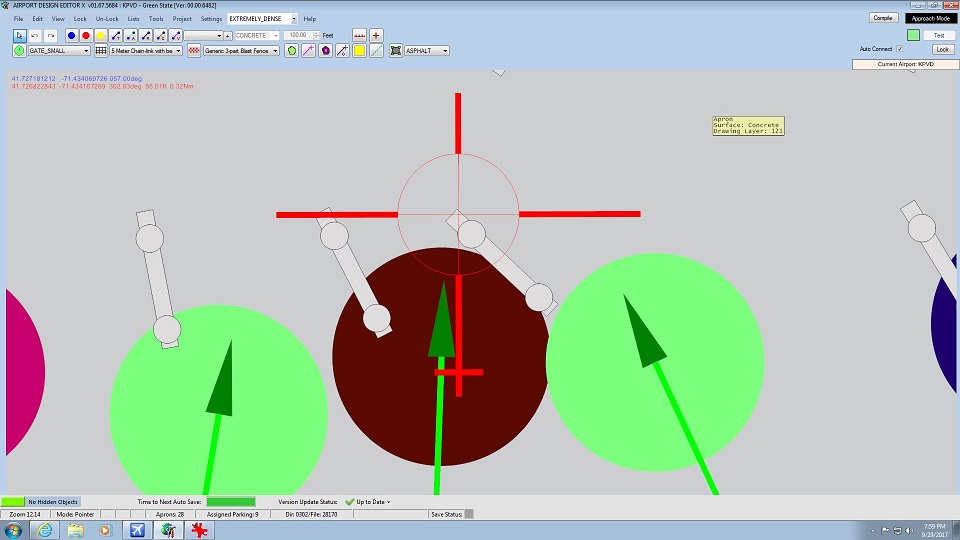The width and height of the screenshot is (960, 540).
Task: Open the Project menu
Action: (x=182, y=19)
